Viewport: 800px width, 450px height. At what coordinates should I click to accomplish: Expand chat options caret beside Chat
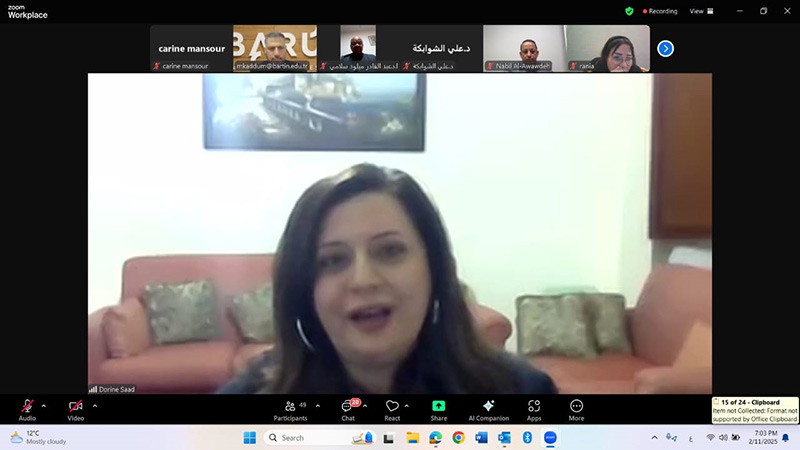click(365, 406)
